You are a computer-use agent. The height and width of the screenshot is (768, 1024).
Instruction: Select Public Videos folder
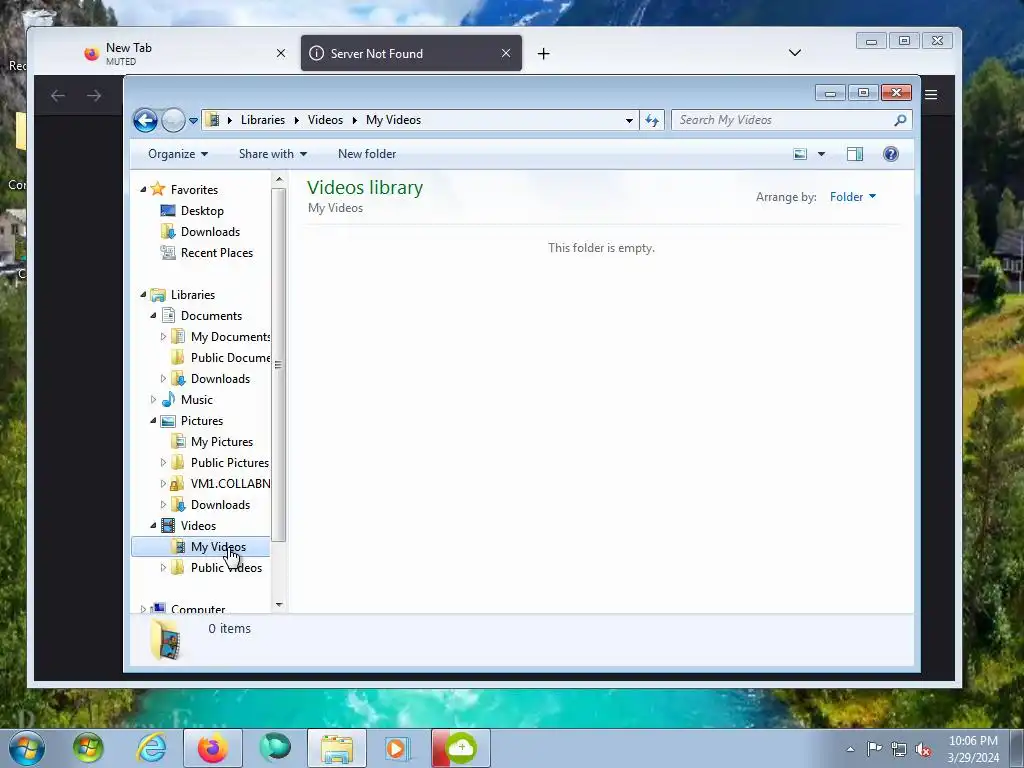coord(226,568)
